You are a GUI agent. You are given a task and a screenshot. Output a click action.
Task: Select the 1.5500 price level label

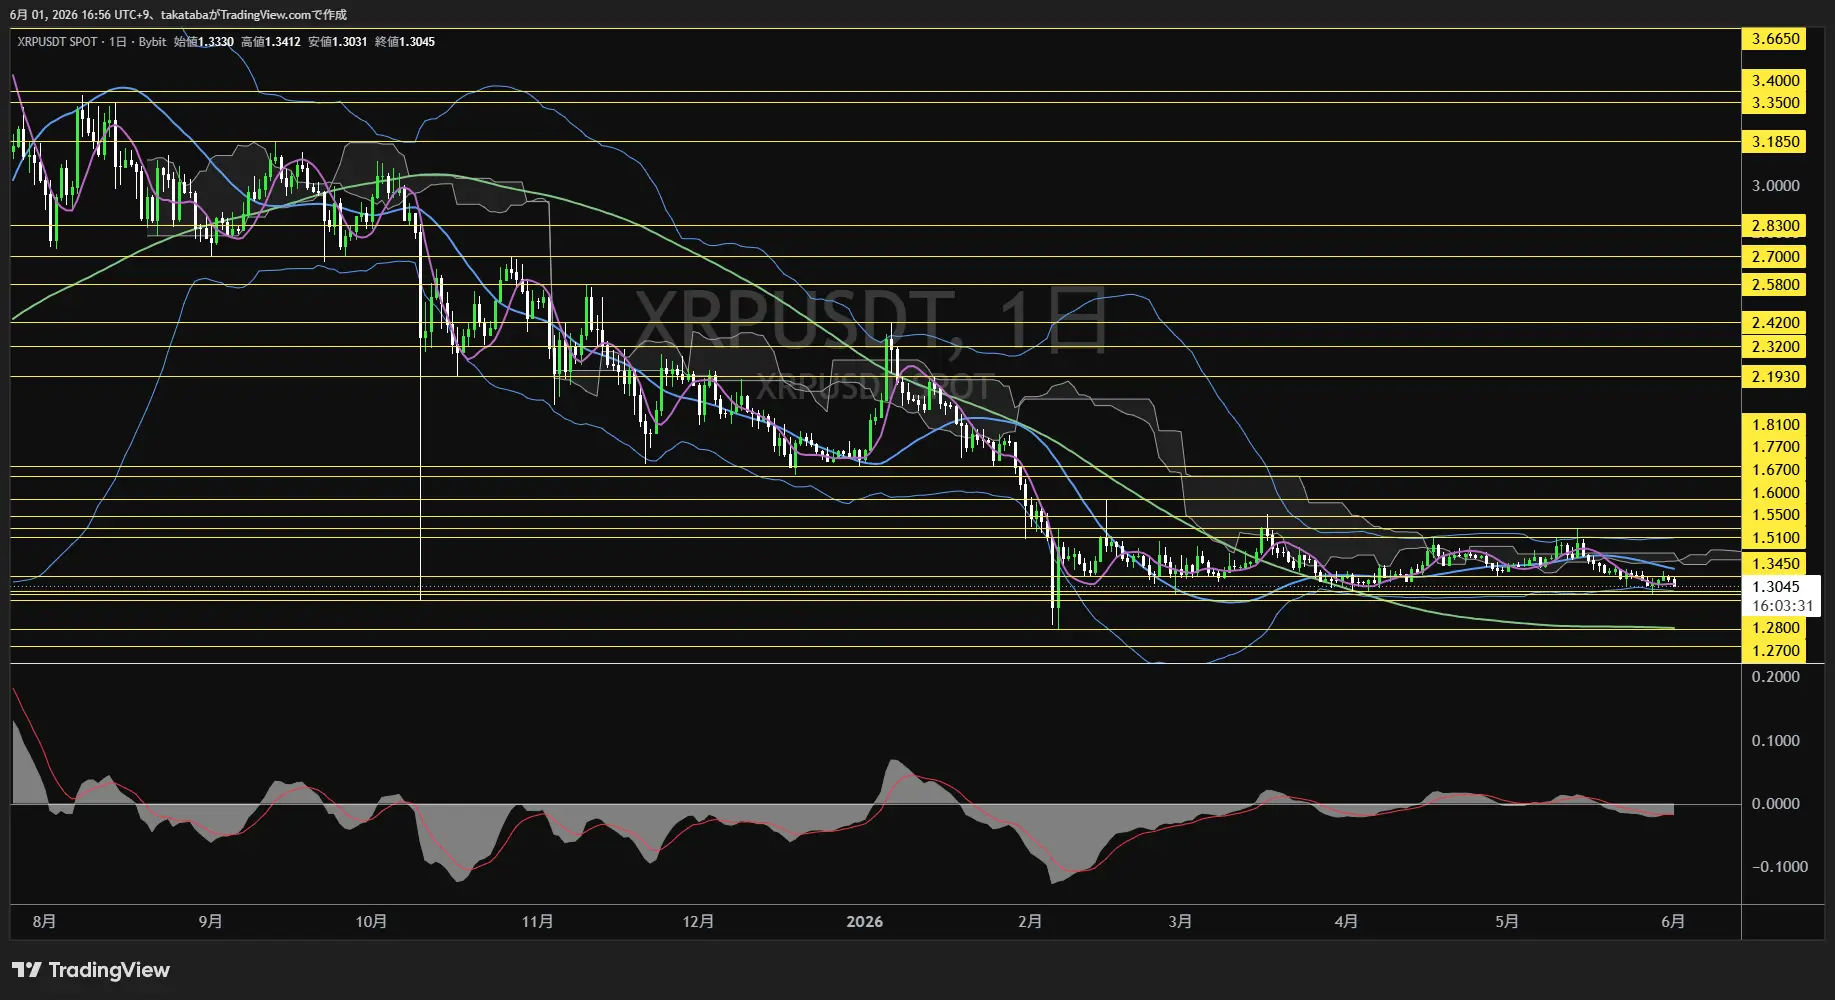1776,515
